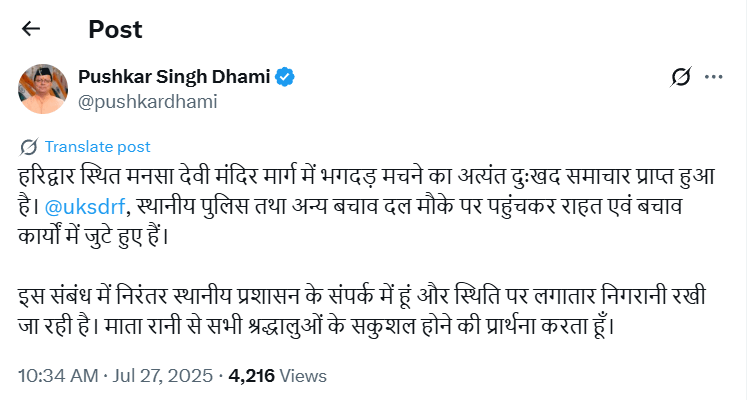The image size is (754, 400).
Task: Open the three-dot More options menu
Action: click(713, 77)
